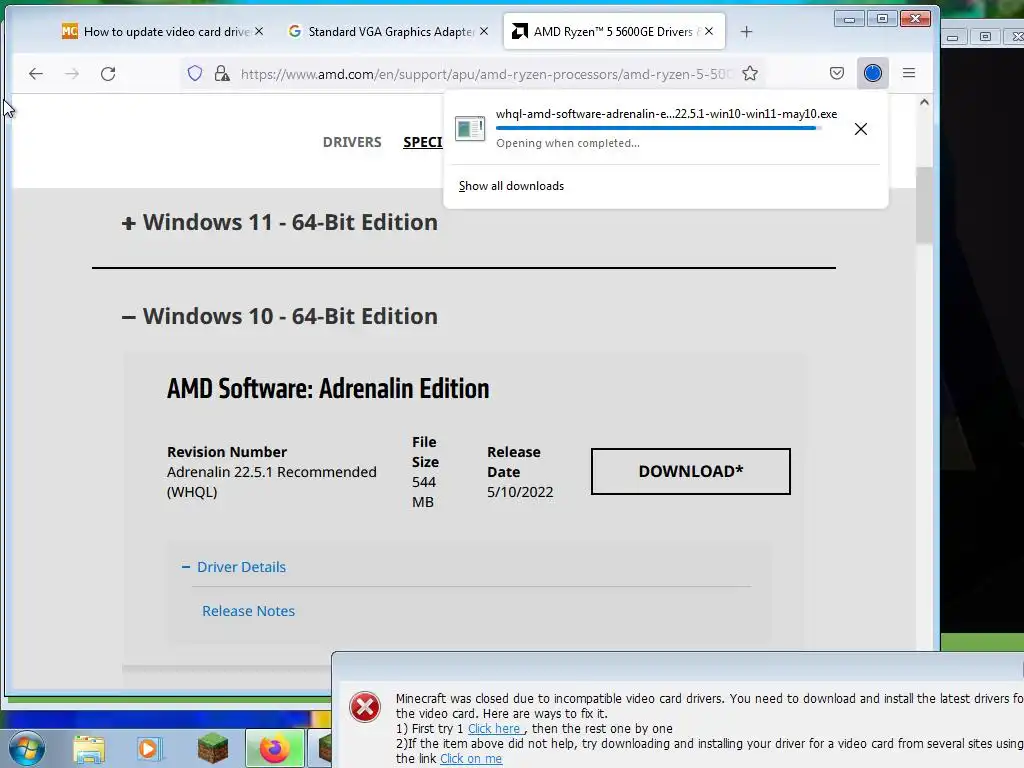Show site security padlock info
The width and height of the screenshot is (1024, 768).
(222, 73)
